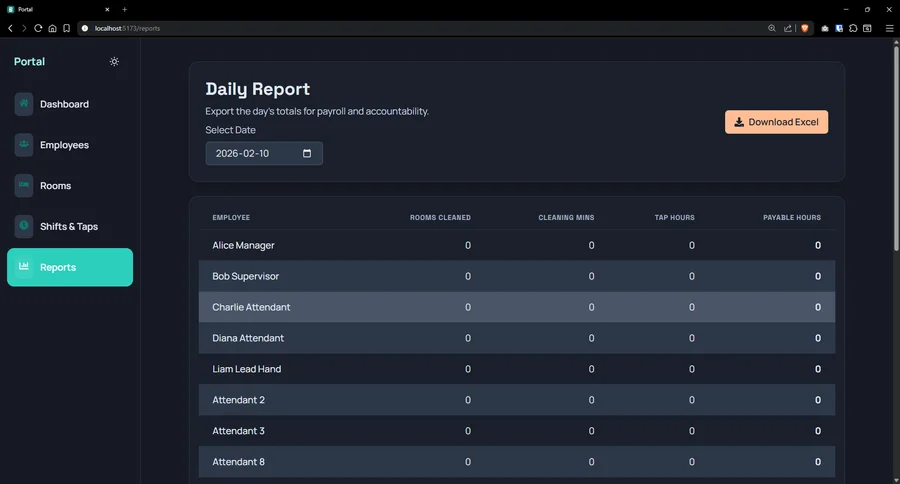
Task: Click Diana Attendant's tap hours value
Action: [692, 338]
